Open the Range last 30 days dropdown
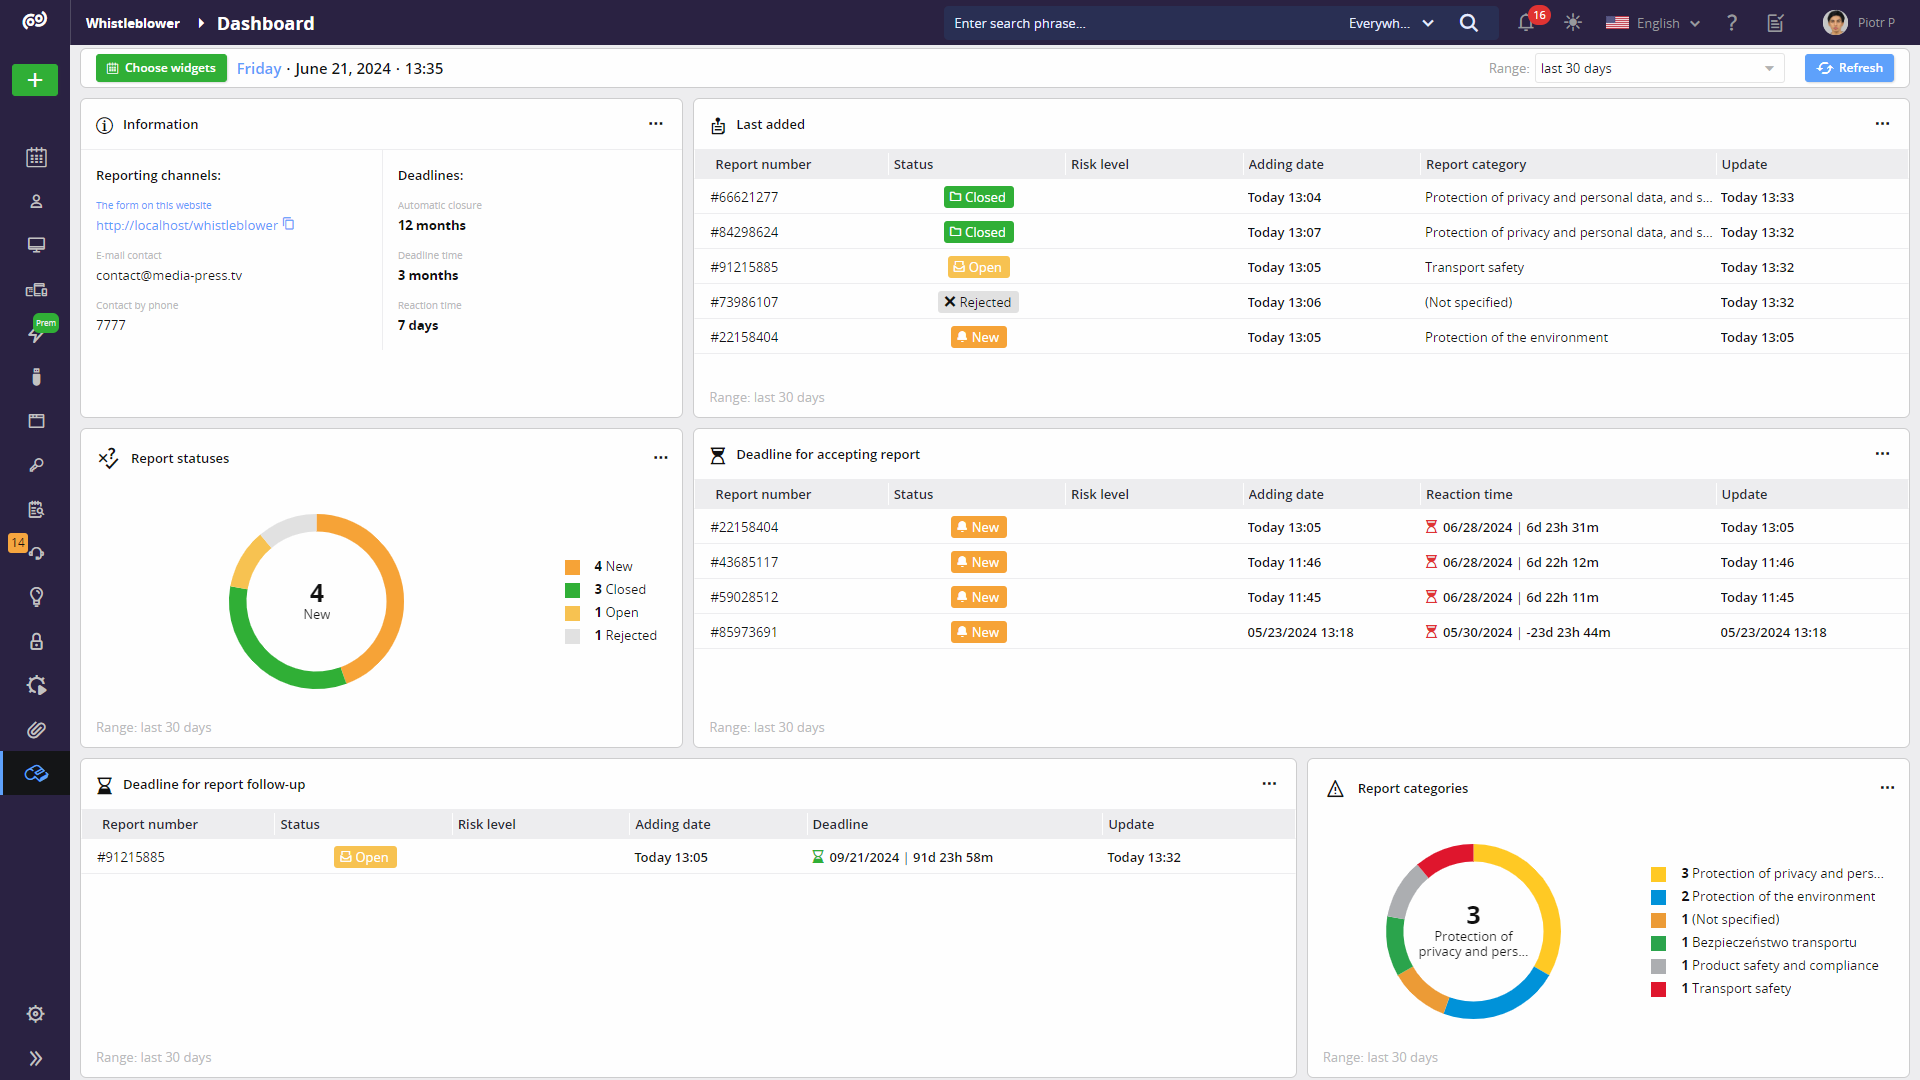Viewport: 1920px width, 1080px height. [x=1658, y=68]
